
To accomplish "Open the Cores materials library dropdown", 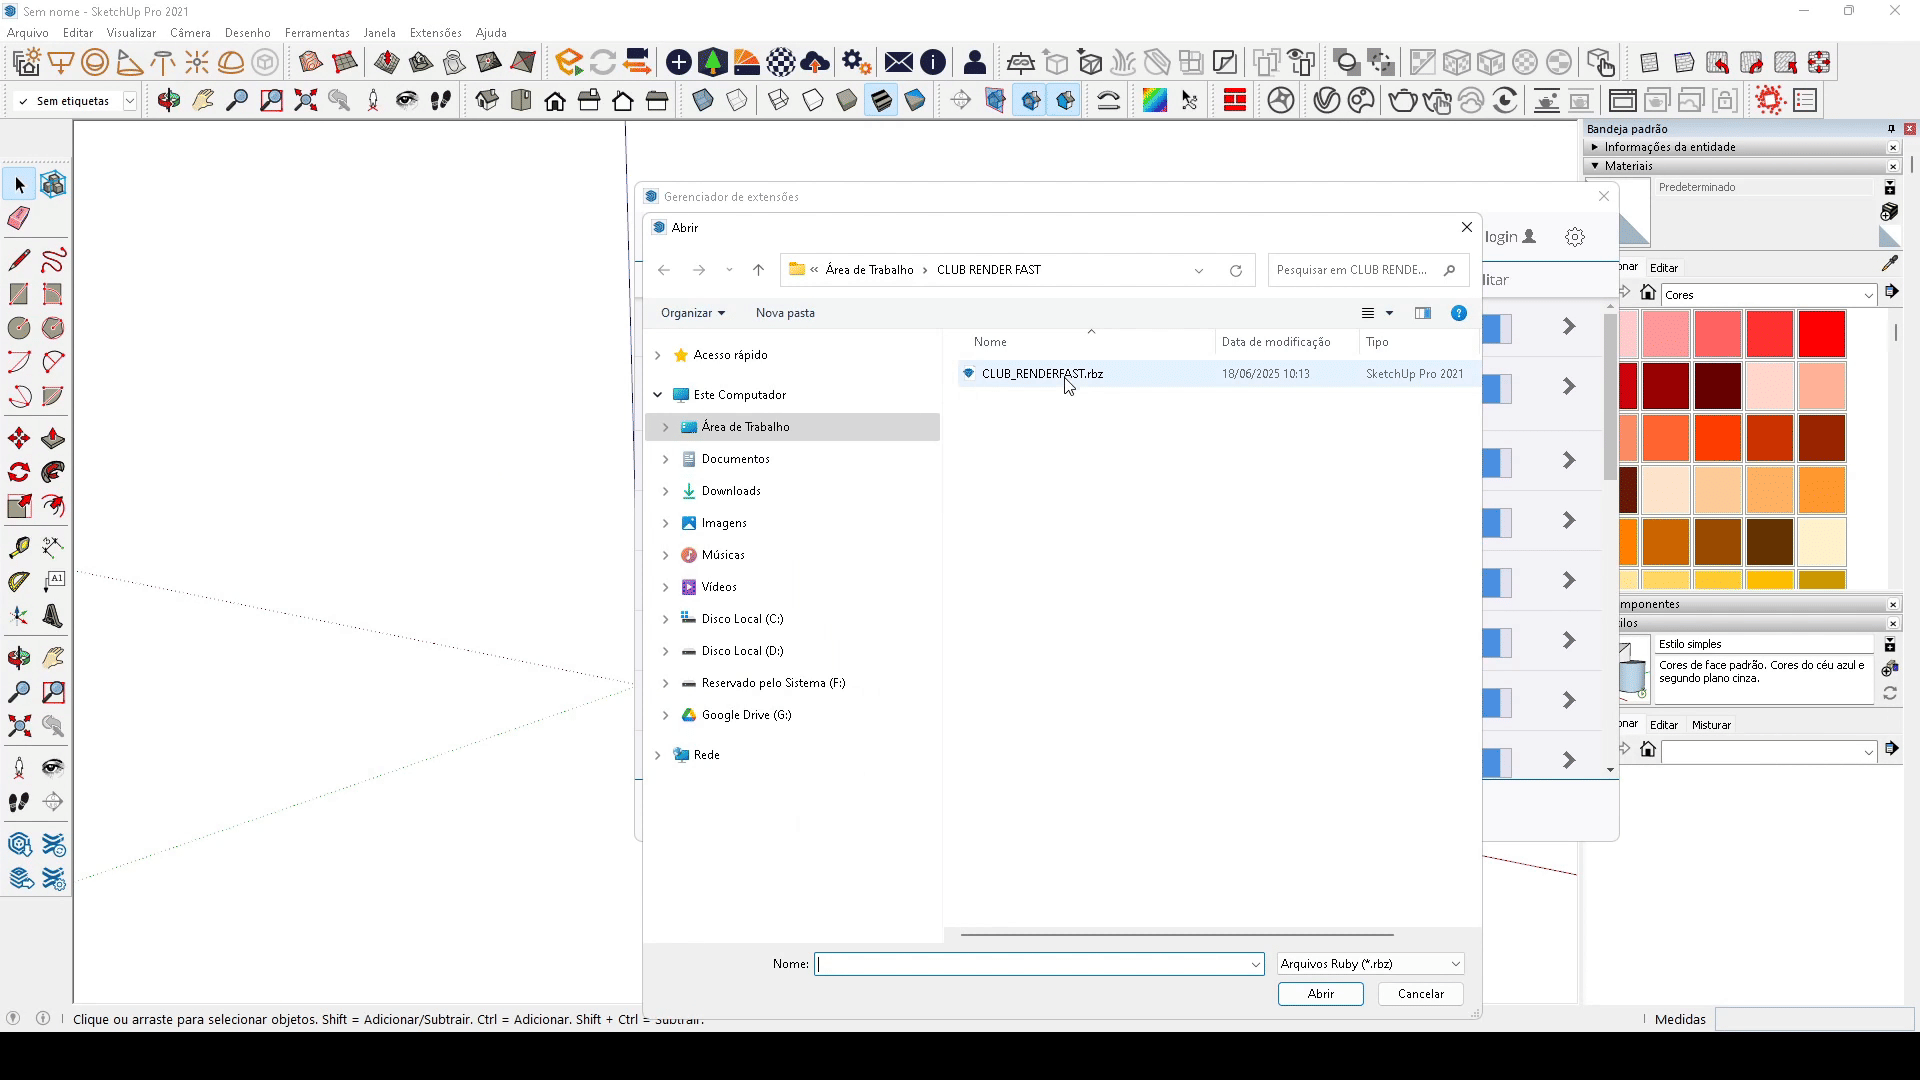I will tap(1768, 295).
